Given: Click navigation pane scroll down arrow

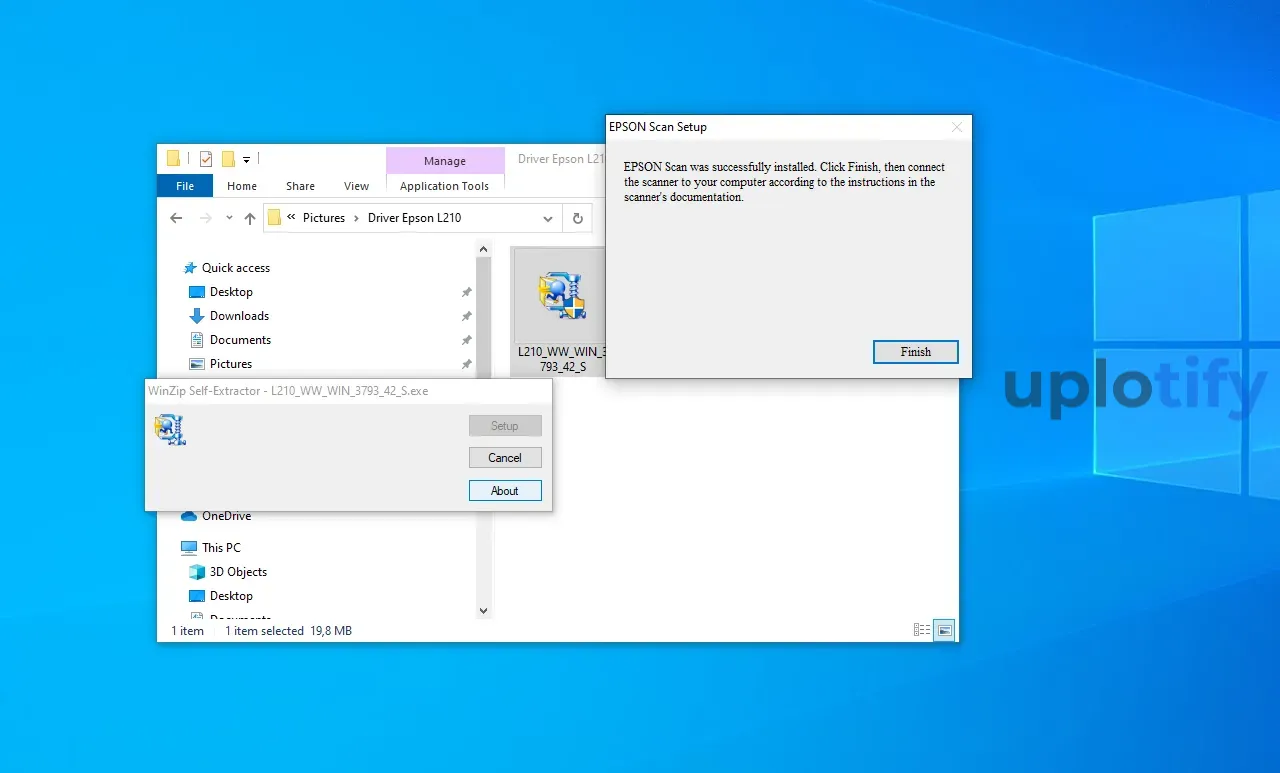Looking at the screenshot, I should click(483, 610).
